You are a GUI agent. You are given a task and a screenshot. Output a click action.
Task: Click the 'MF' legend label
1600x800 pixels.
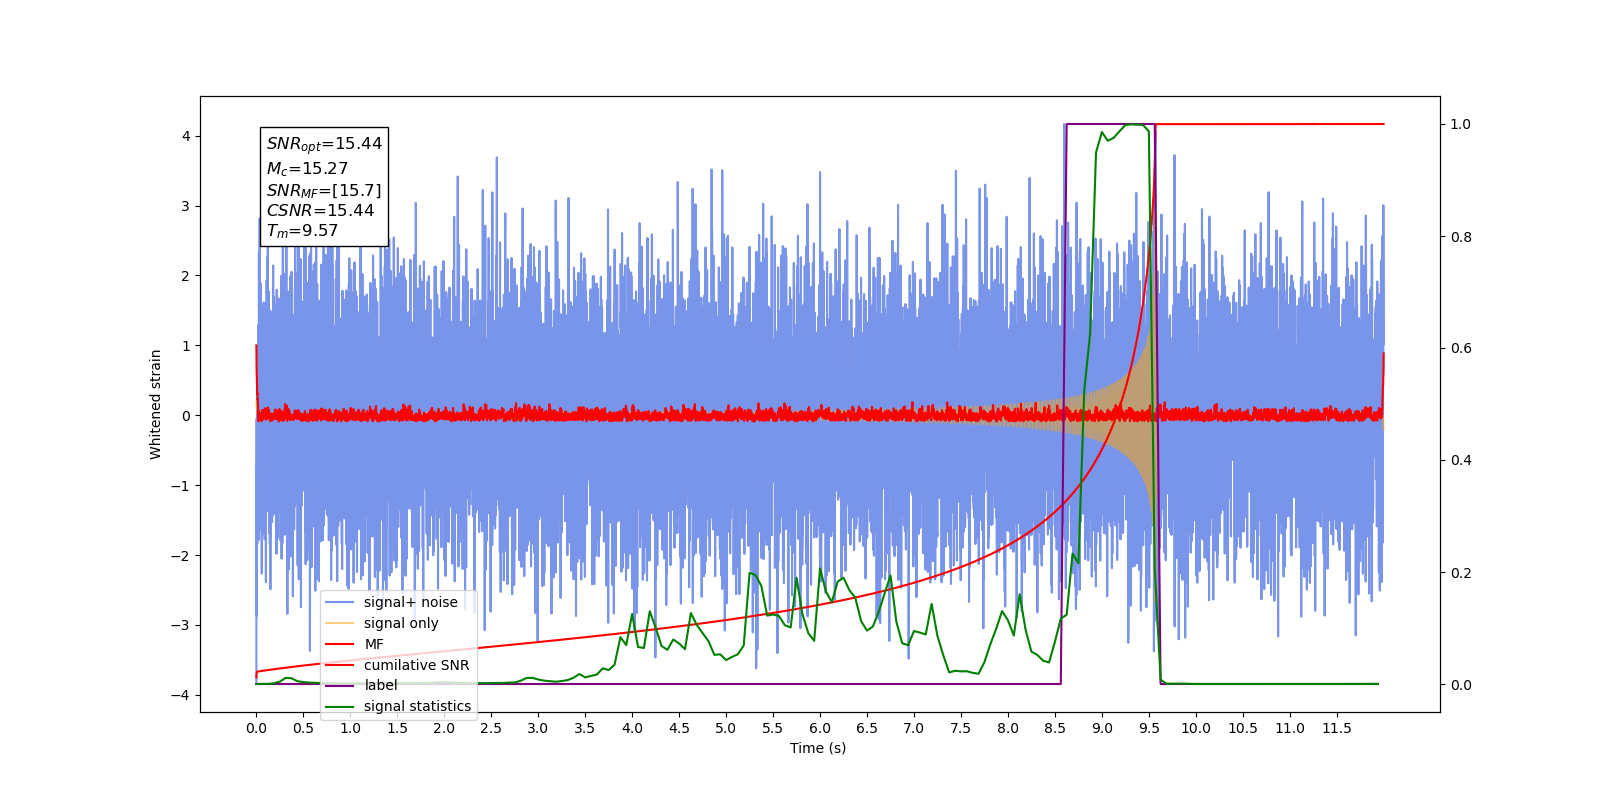374,644
